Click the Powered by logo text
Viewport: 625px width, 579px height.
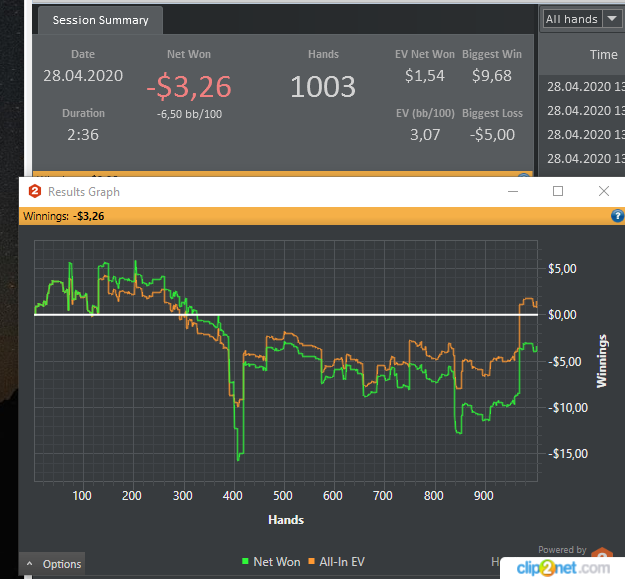562,550
